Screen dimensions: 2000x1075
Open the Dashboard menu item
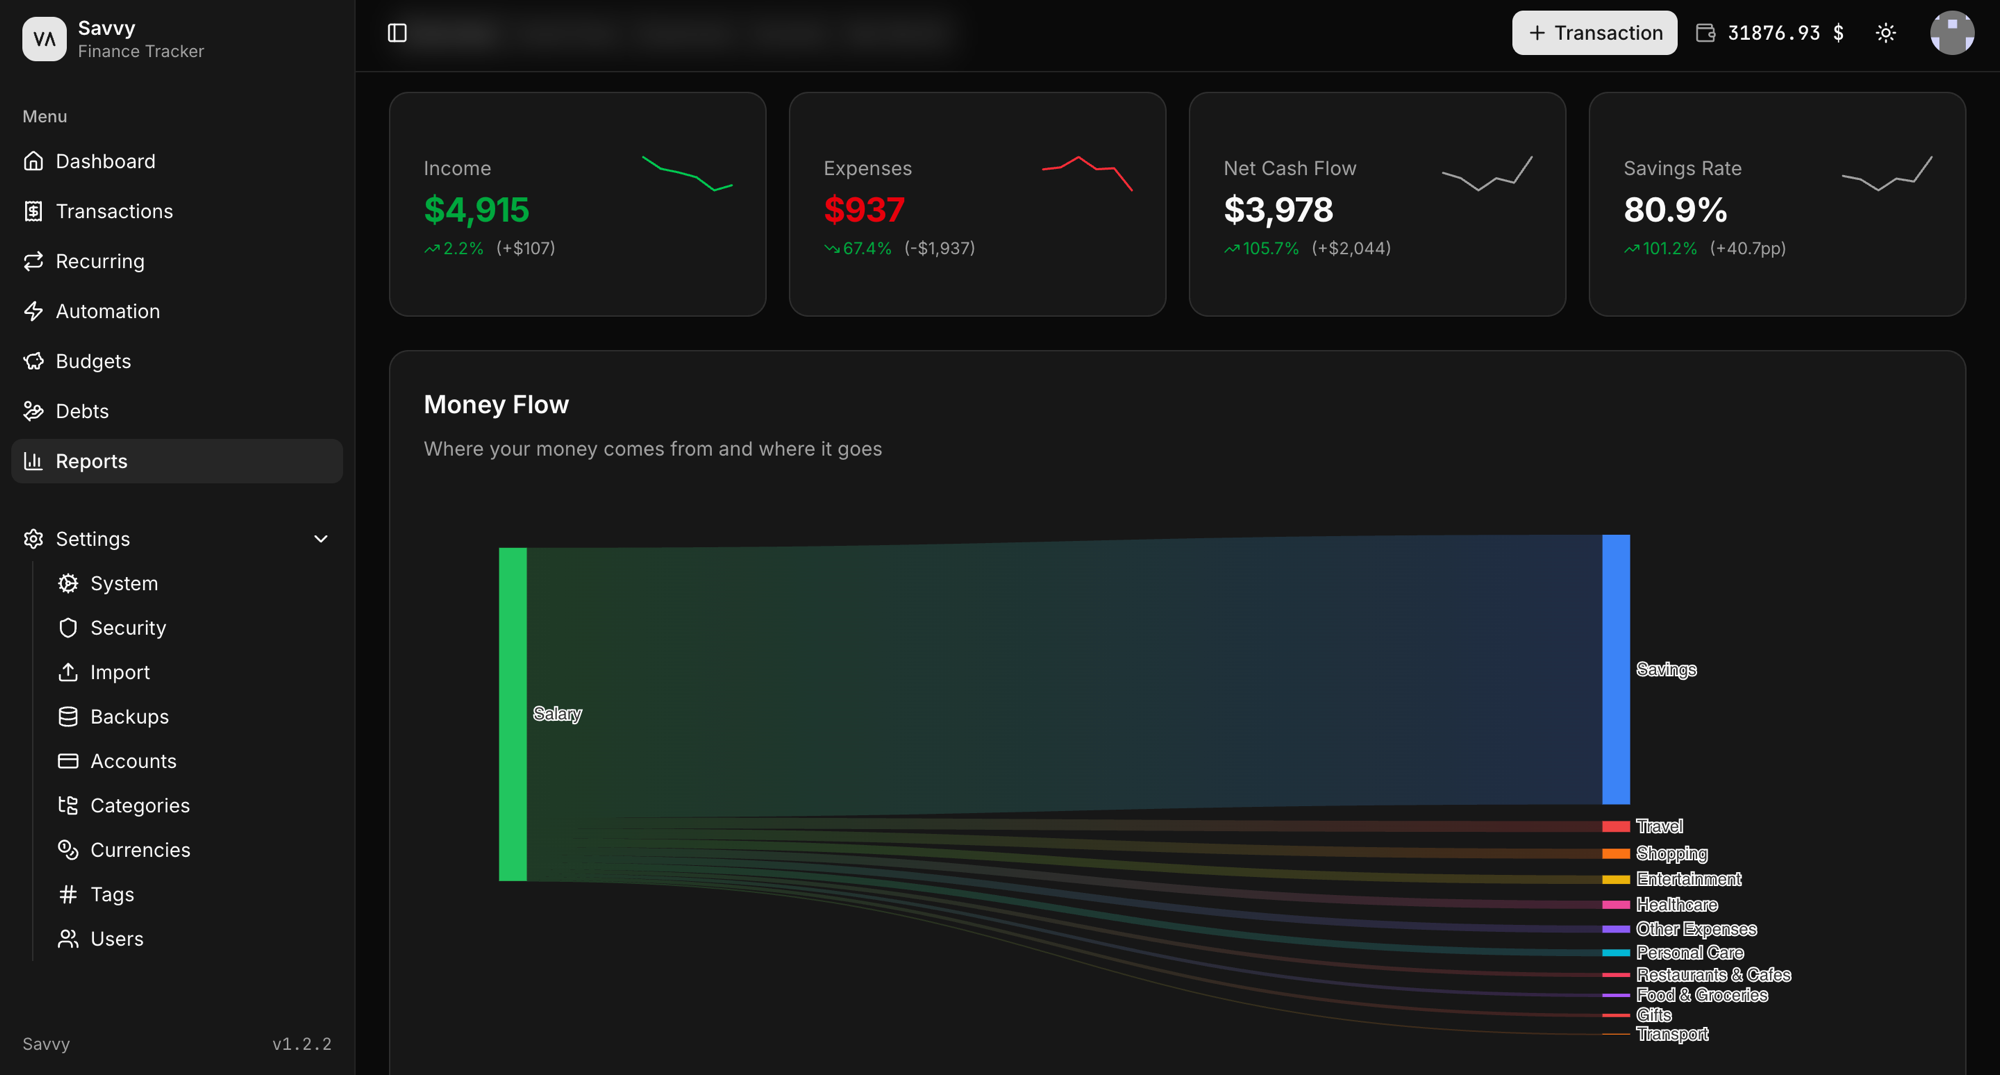pos(177,161)
